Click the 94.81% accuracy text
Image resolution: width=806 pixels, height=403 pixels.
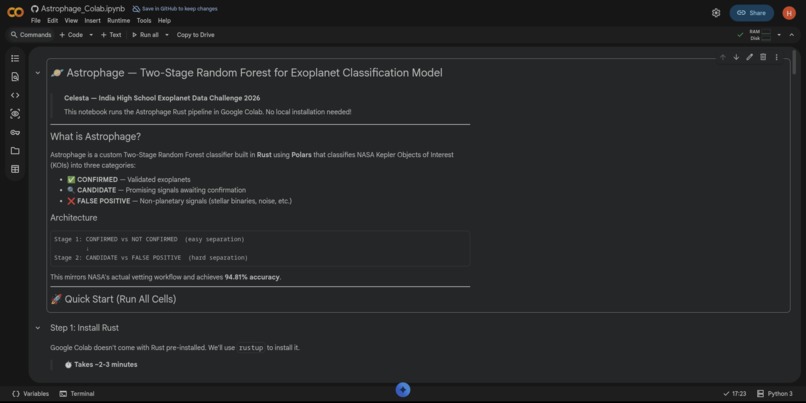point(252,277)
